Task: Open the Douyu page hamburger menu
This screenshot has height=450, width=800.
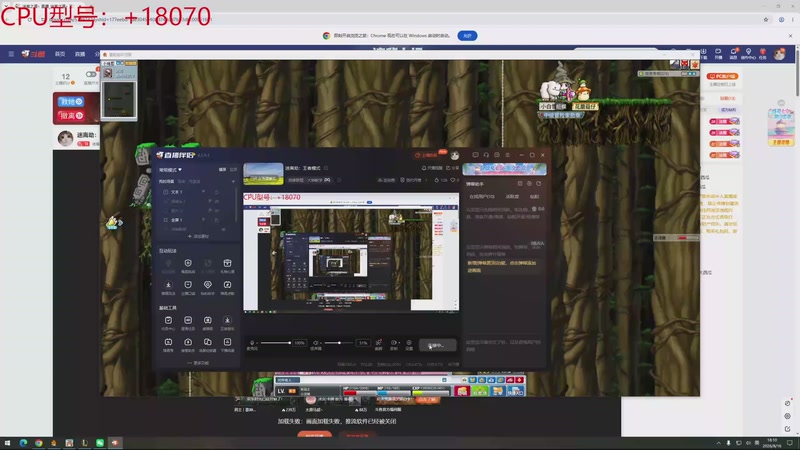Action: 11,54
